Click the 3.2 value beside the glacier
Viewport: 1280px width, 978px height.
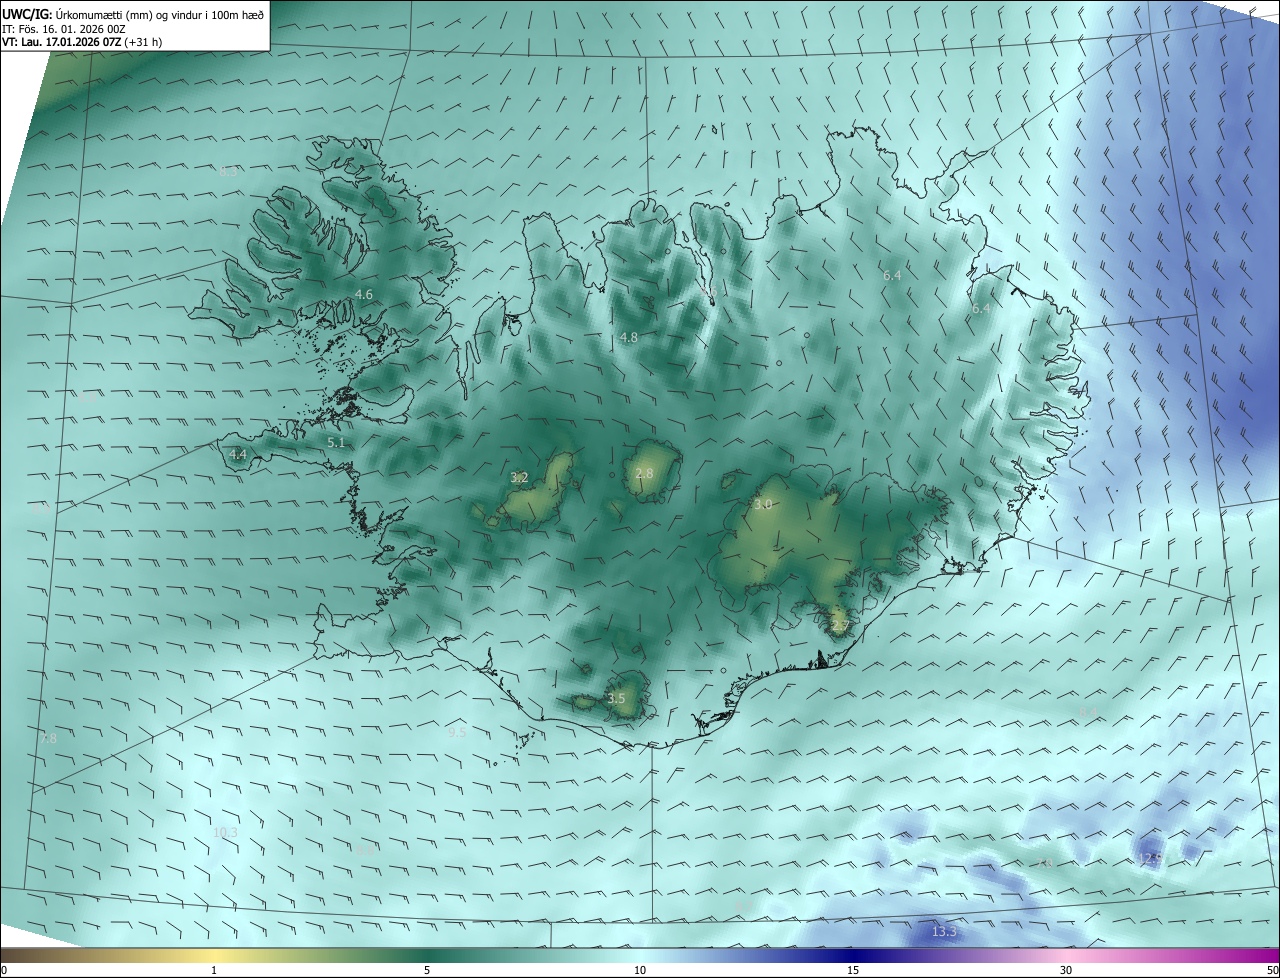click(x=519, y=478)
